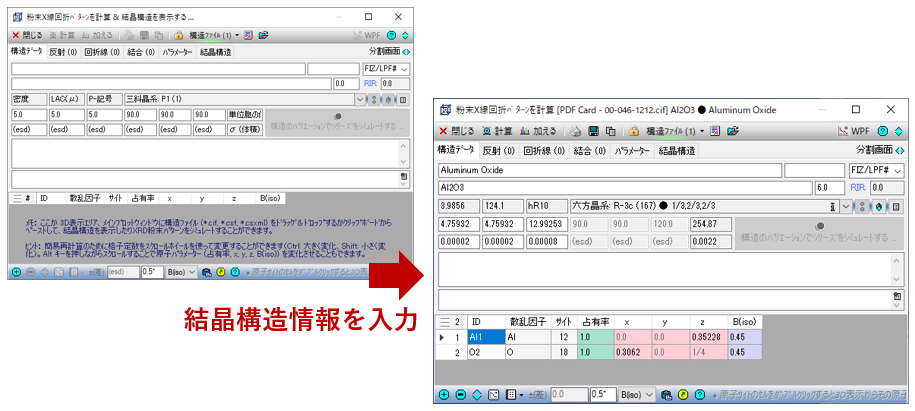The image size is (915, 411).
Task: Click the graph icon in Aluminum Oxide window bottom bar
Action: tap(494, 395)
